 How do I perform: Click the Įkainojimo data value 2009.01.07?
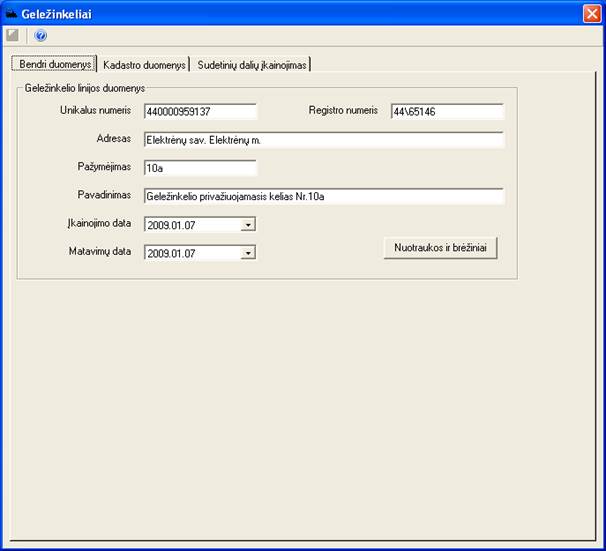pos(171,225)
